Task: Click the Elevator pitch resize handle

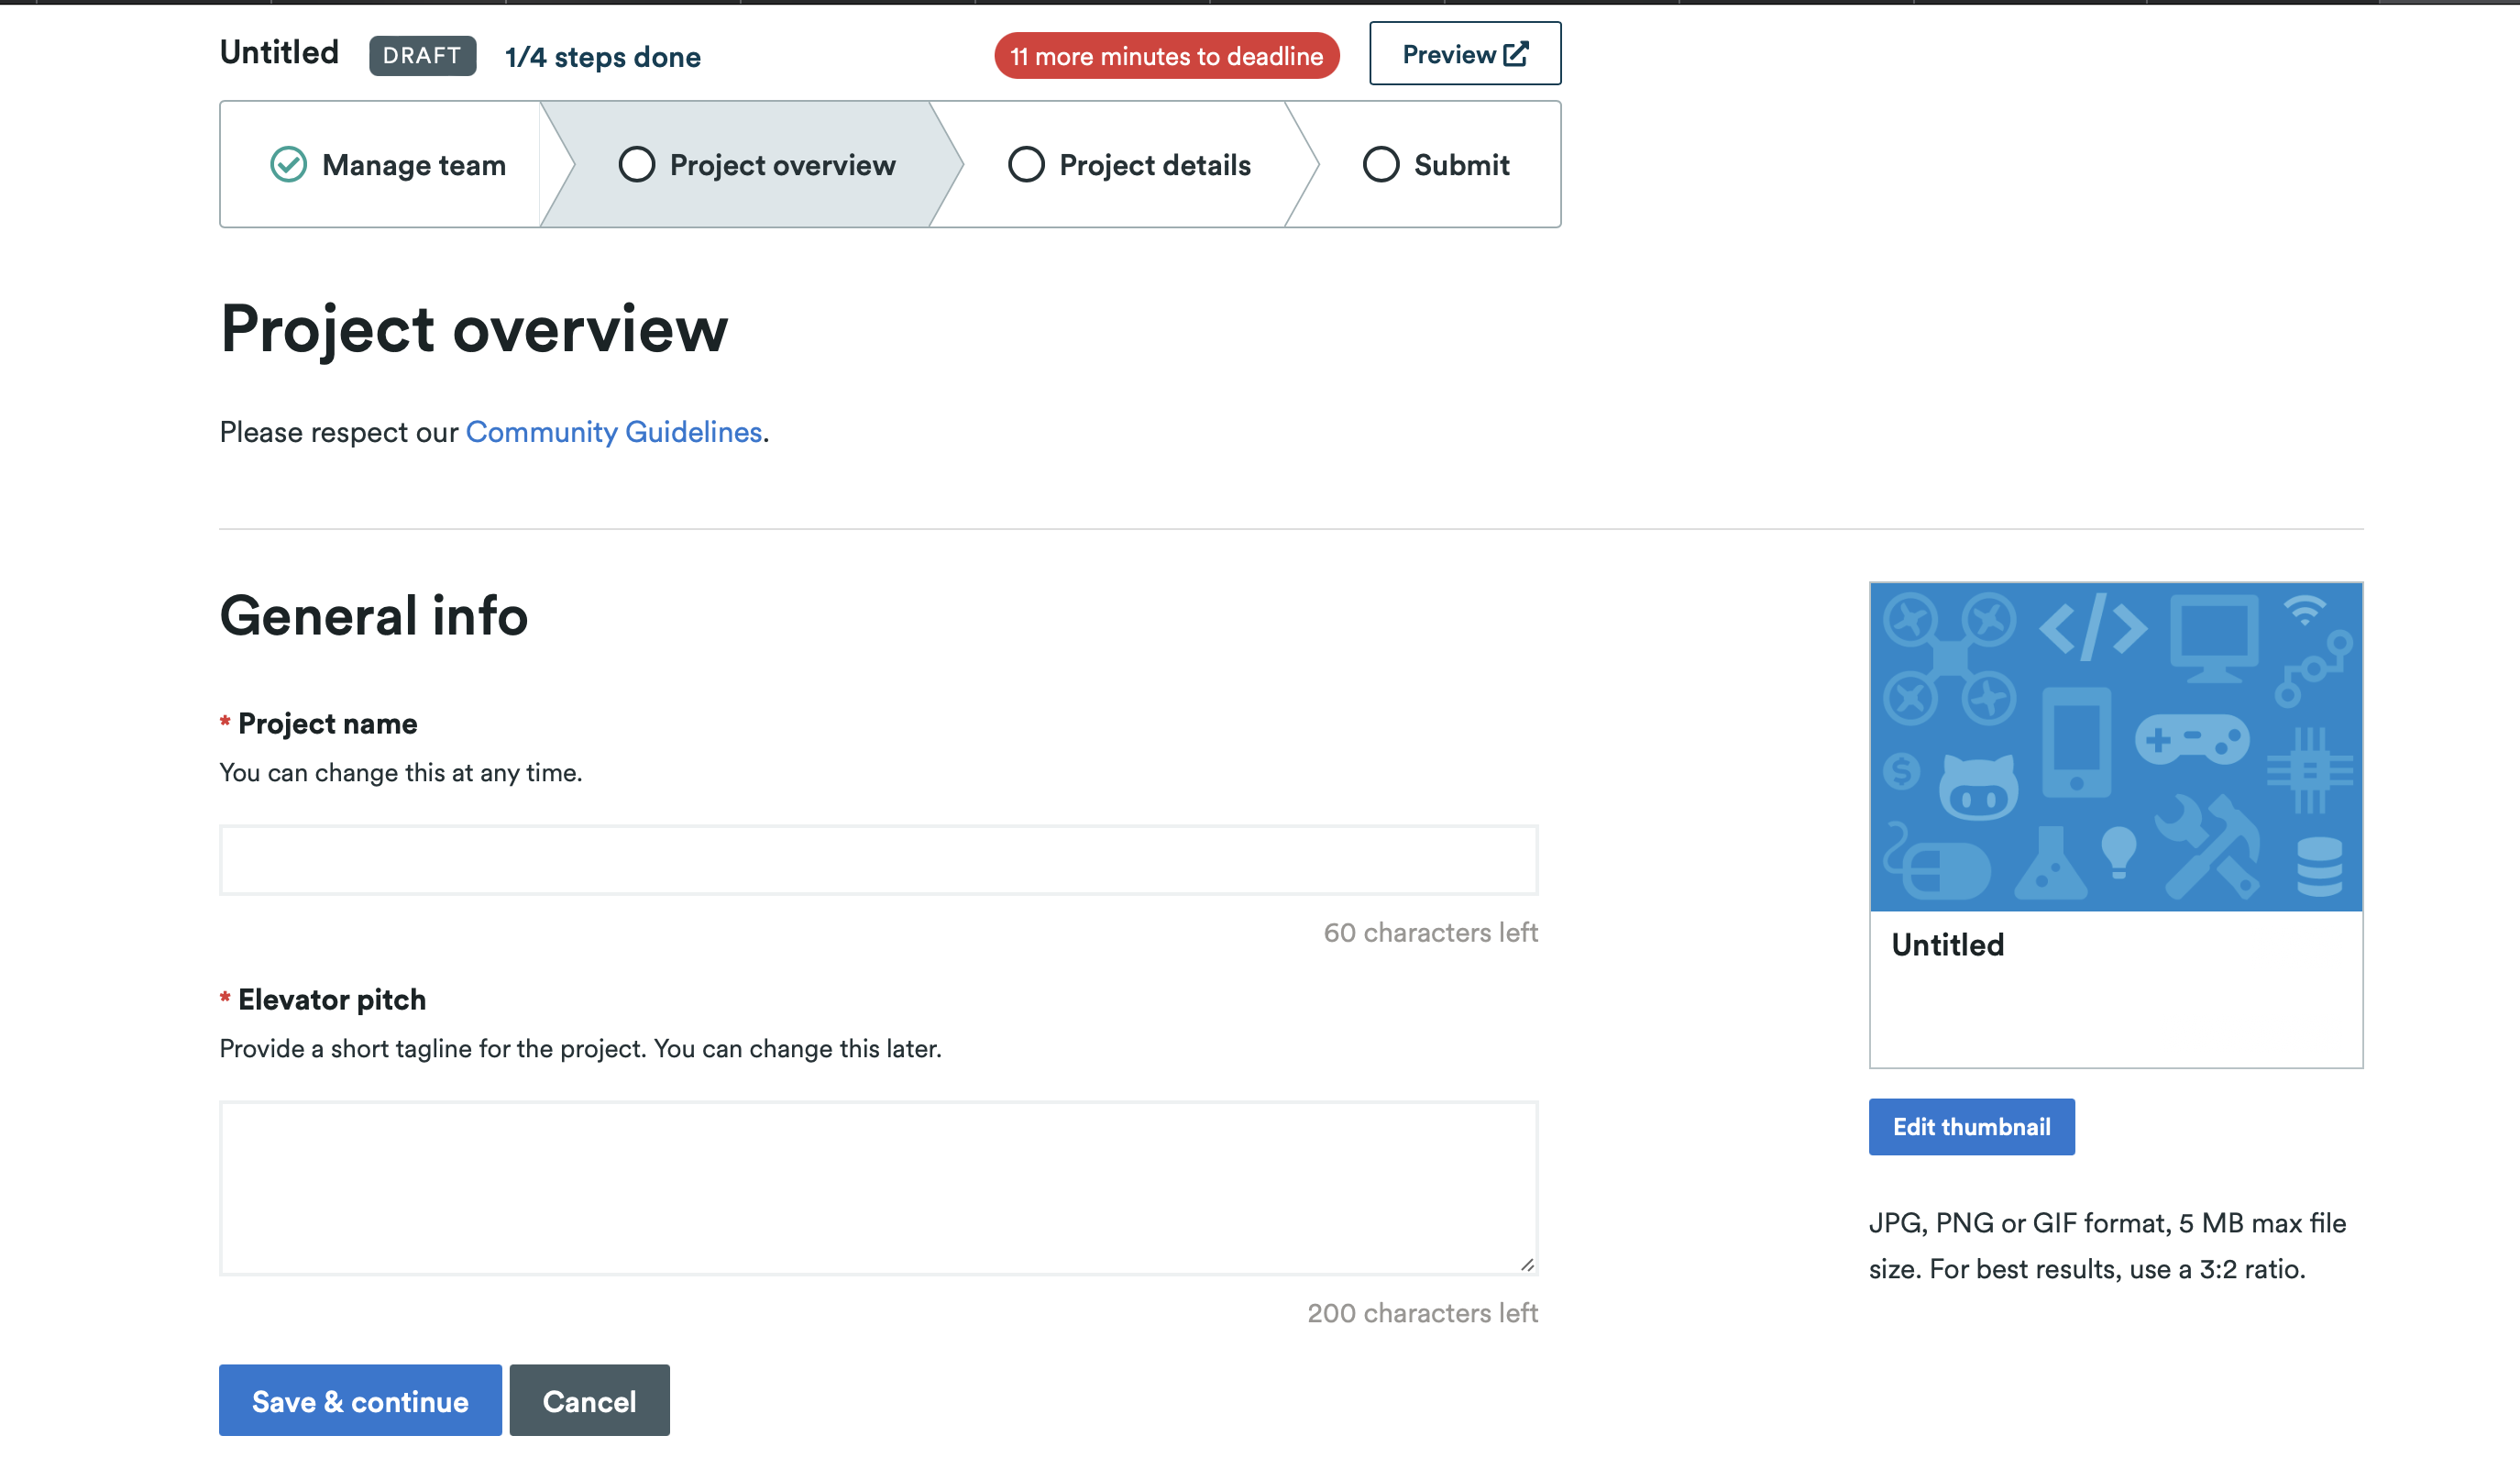Action: pos(1527,1265)
